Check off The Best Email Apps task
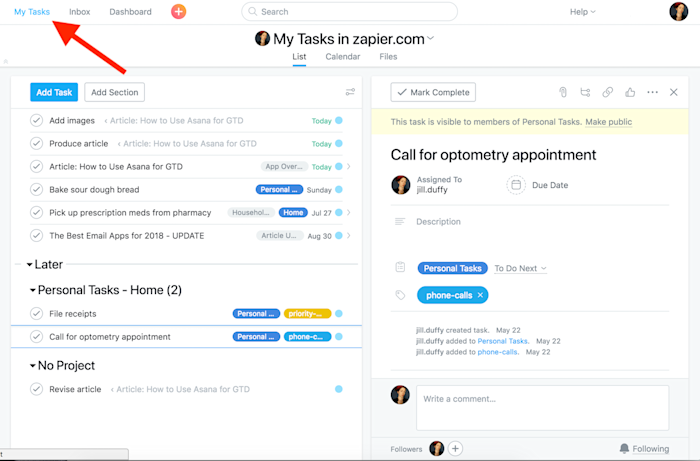 click(x=37, y=236)
